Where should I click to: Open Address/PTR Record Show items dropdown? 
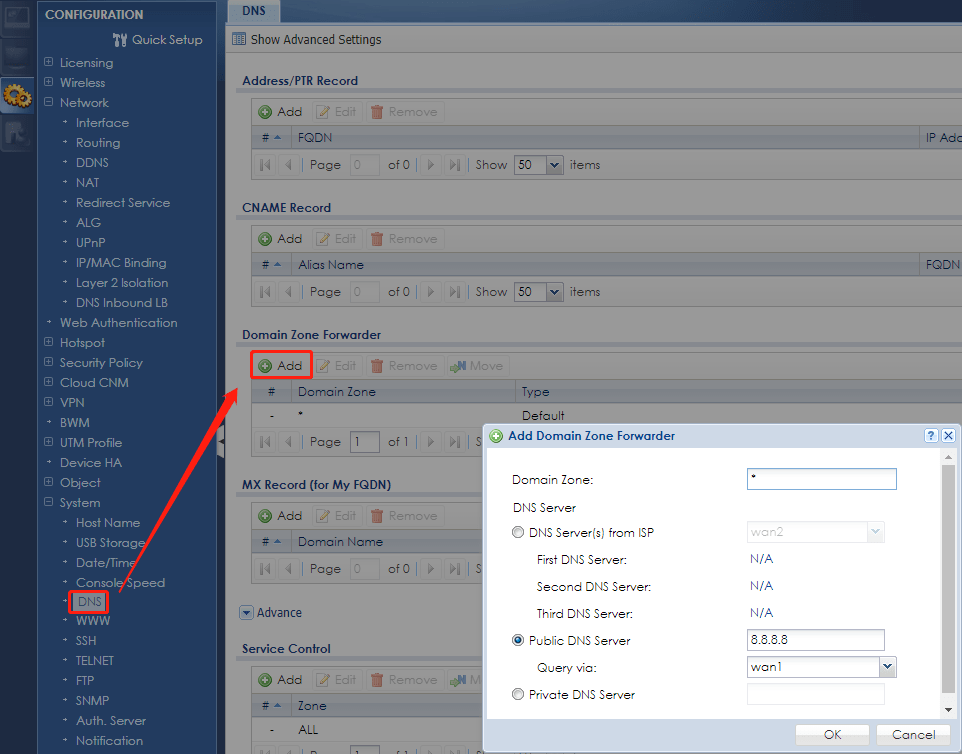(x=555, y=165)
